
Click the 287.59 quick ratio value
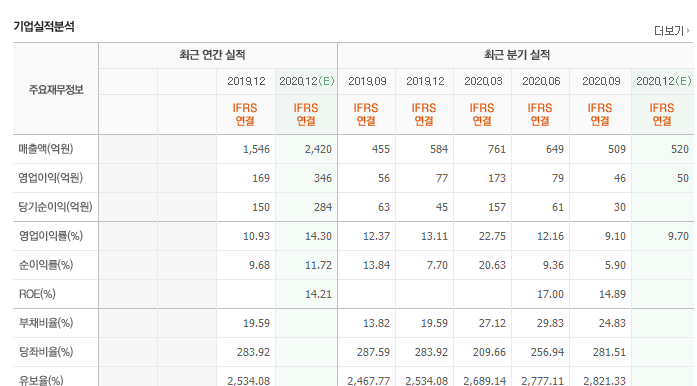tap(373, 352)
